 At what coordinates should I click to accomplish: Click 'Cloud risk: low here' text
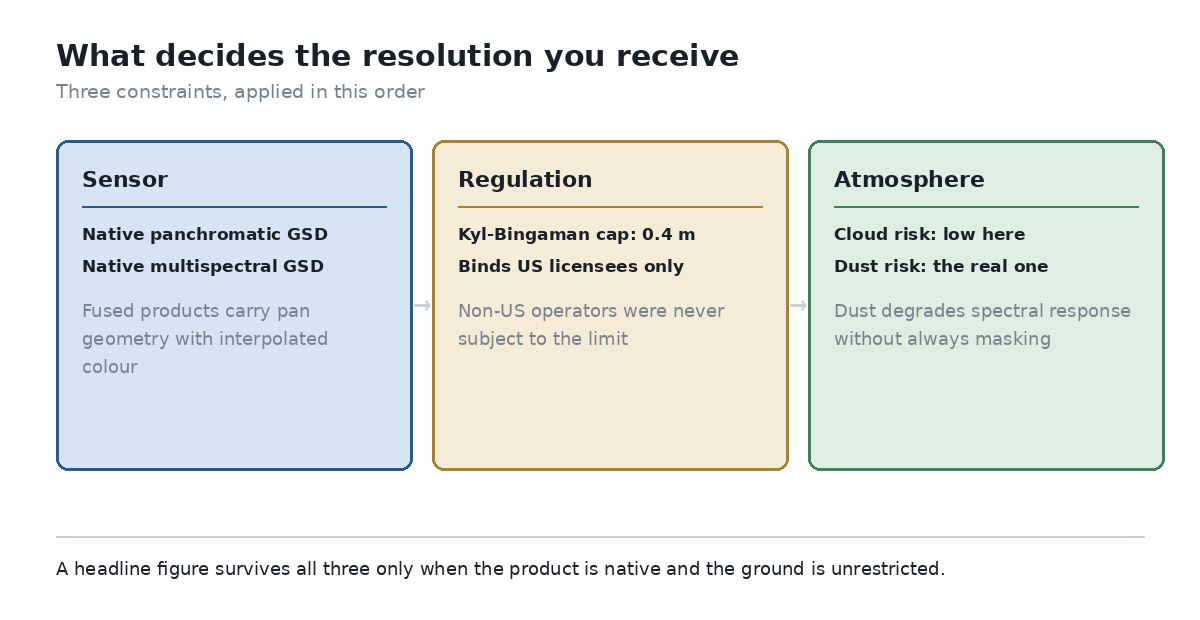pos(929,235)
